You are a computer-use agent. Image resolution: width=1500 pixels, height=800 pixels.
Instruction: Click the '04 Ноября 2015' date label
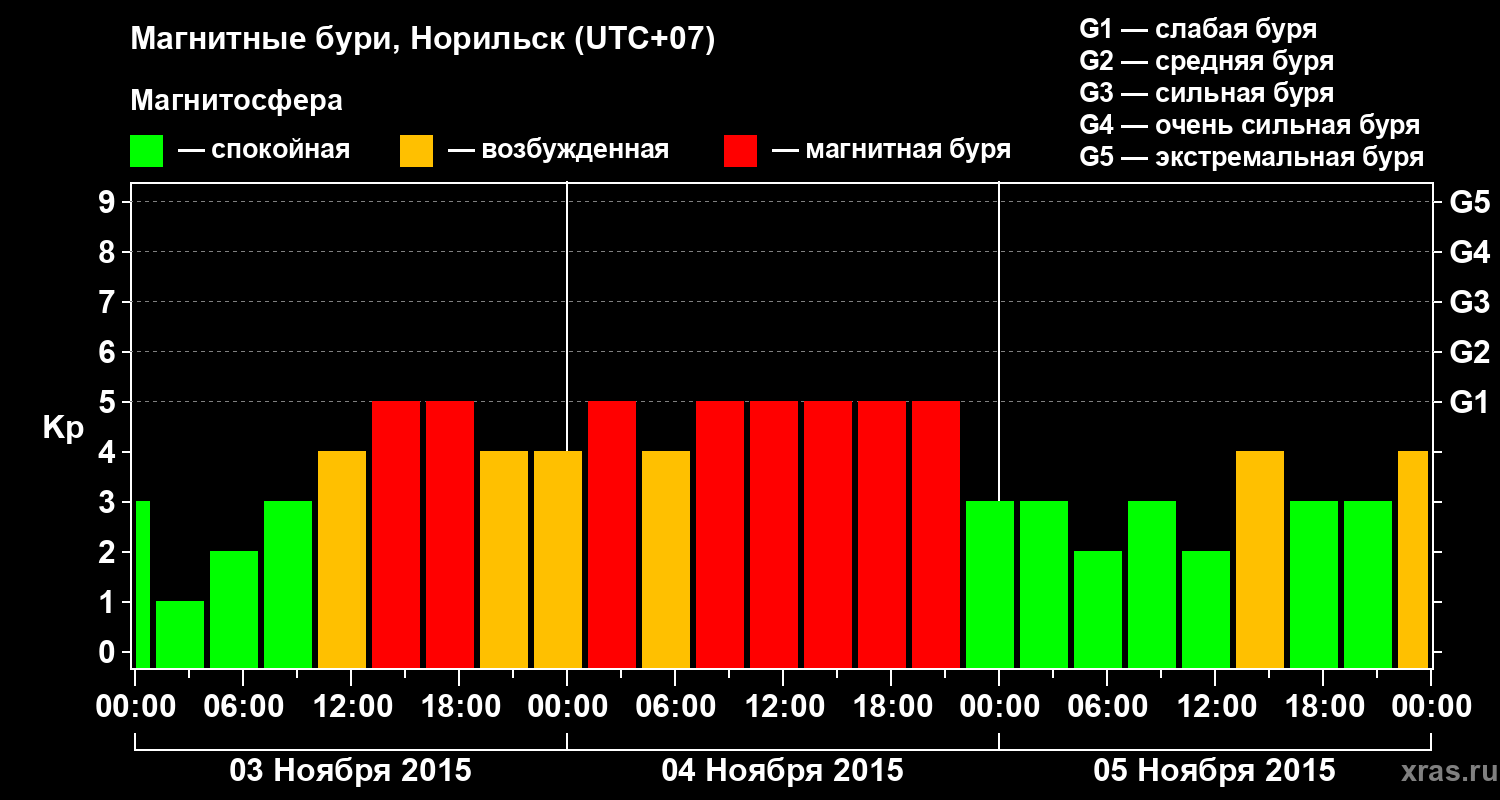tap(782, 771)
